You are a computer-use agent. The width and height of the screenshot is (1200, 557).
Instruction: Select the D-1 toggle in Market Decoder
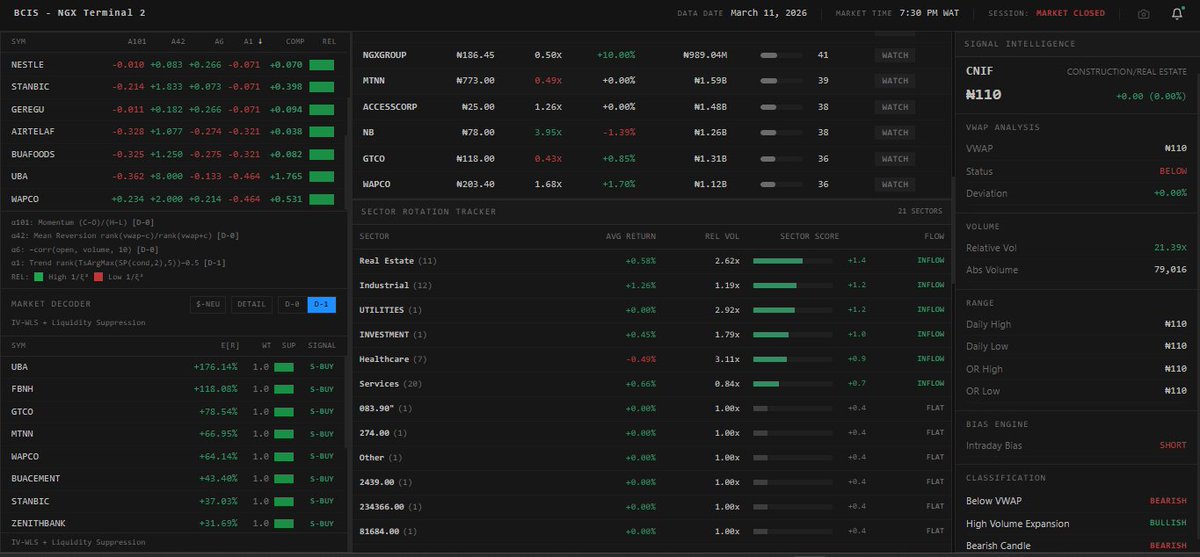[x=321, y=304]
